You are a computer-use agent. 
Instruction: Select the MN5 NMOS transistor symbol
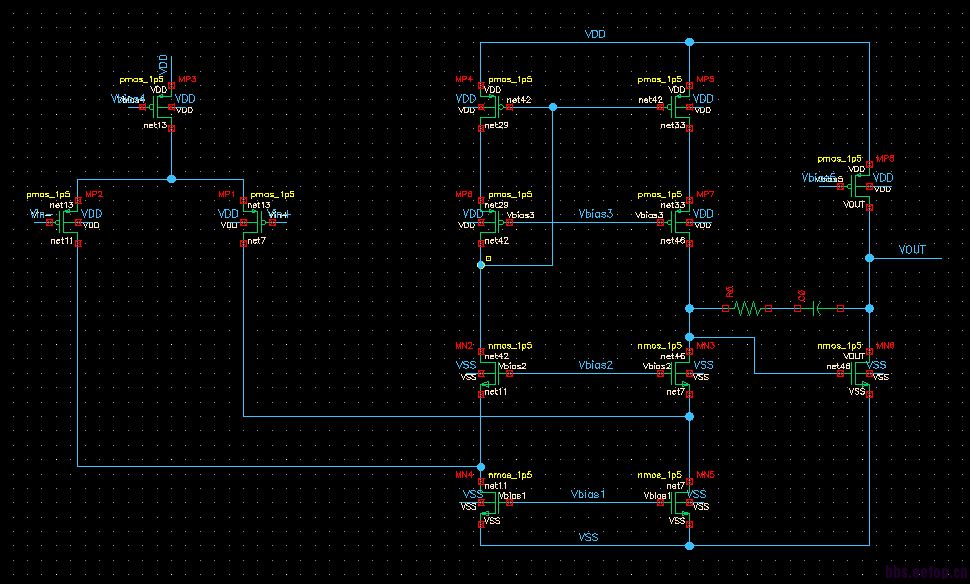coord(677,502)
